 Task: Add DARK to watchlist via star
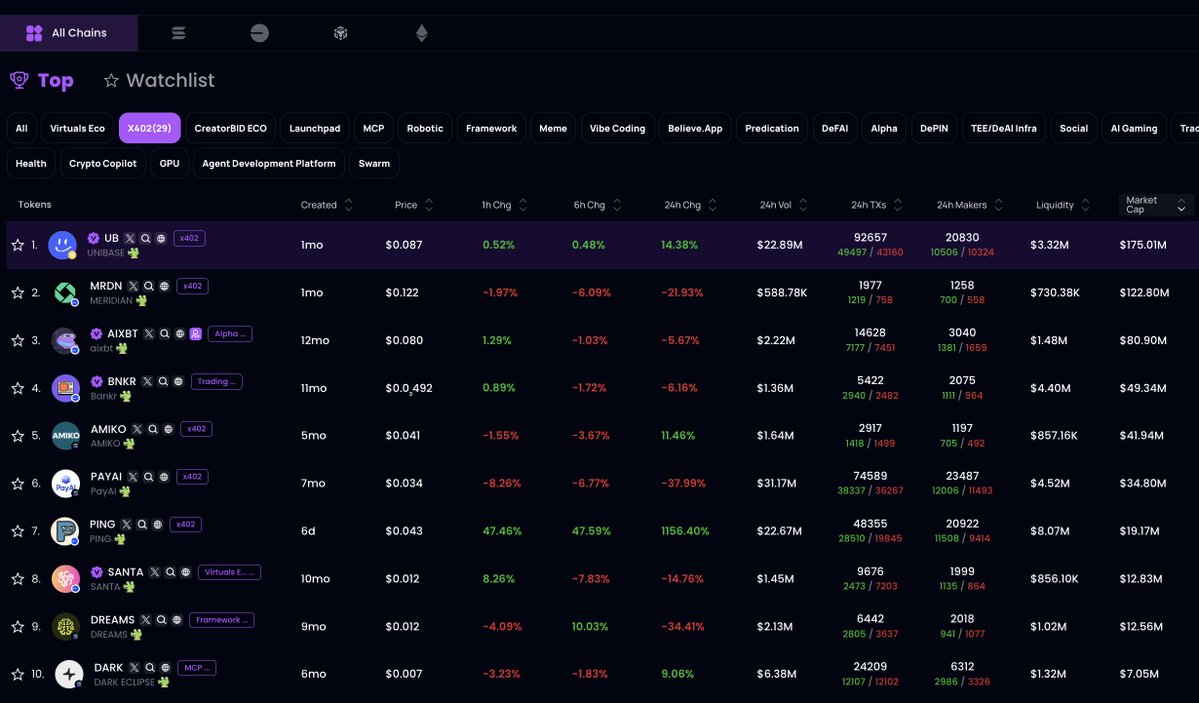[x=17, y=674]
